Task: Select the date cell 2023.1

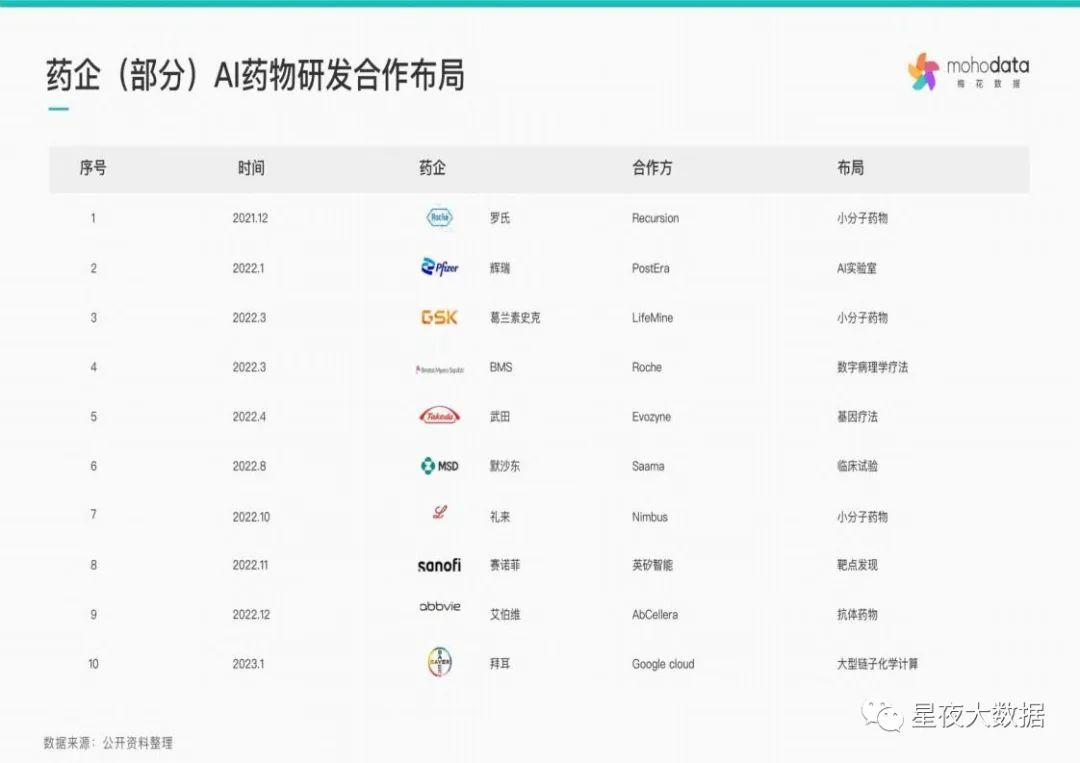Action: pos(248,664)
